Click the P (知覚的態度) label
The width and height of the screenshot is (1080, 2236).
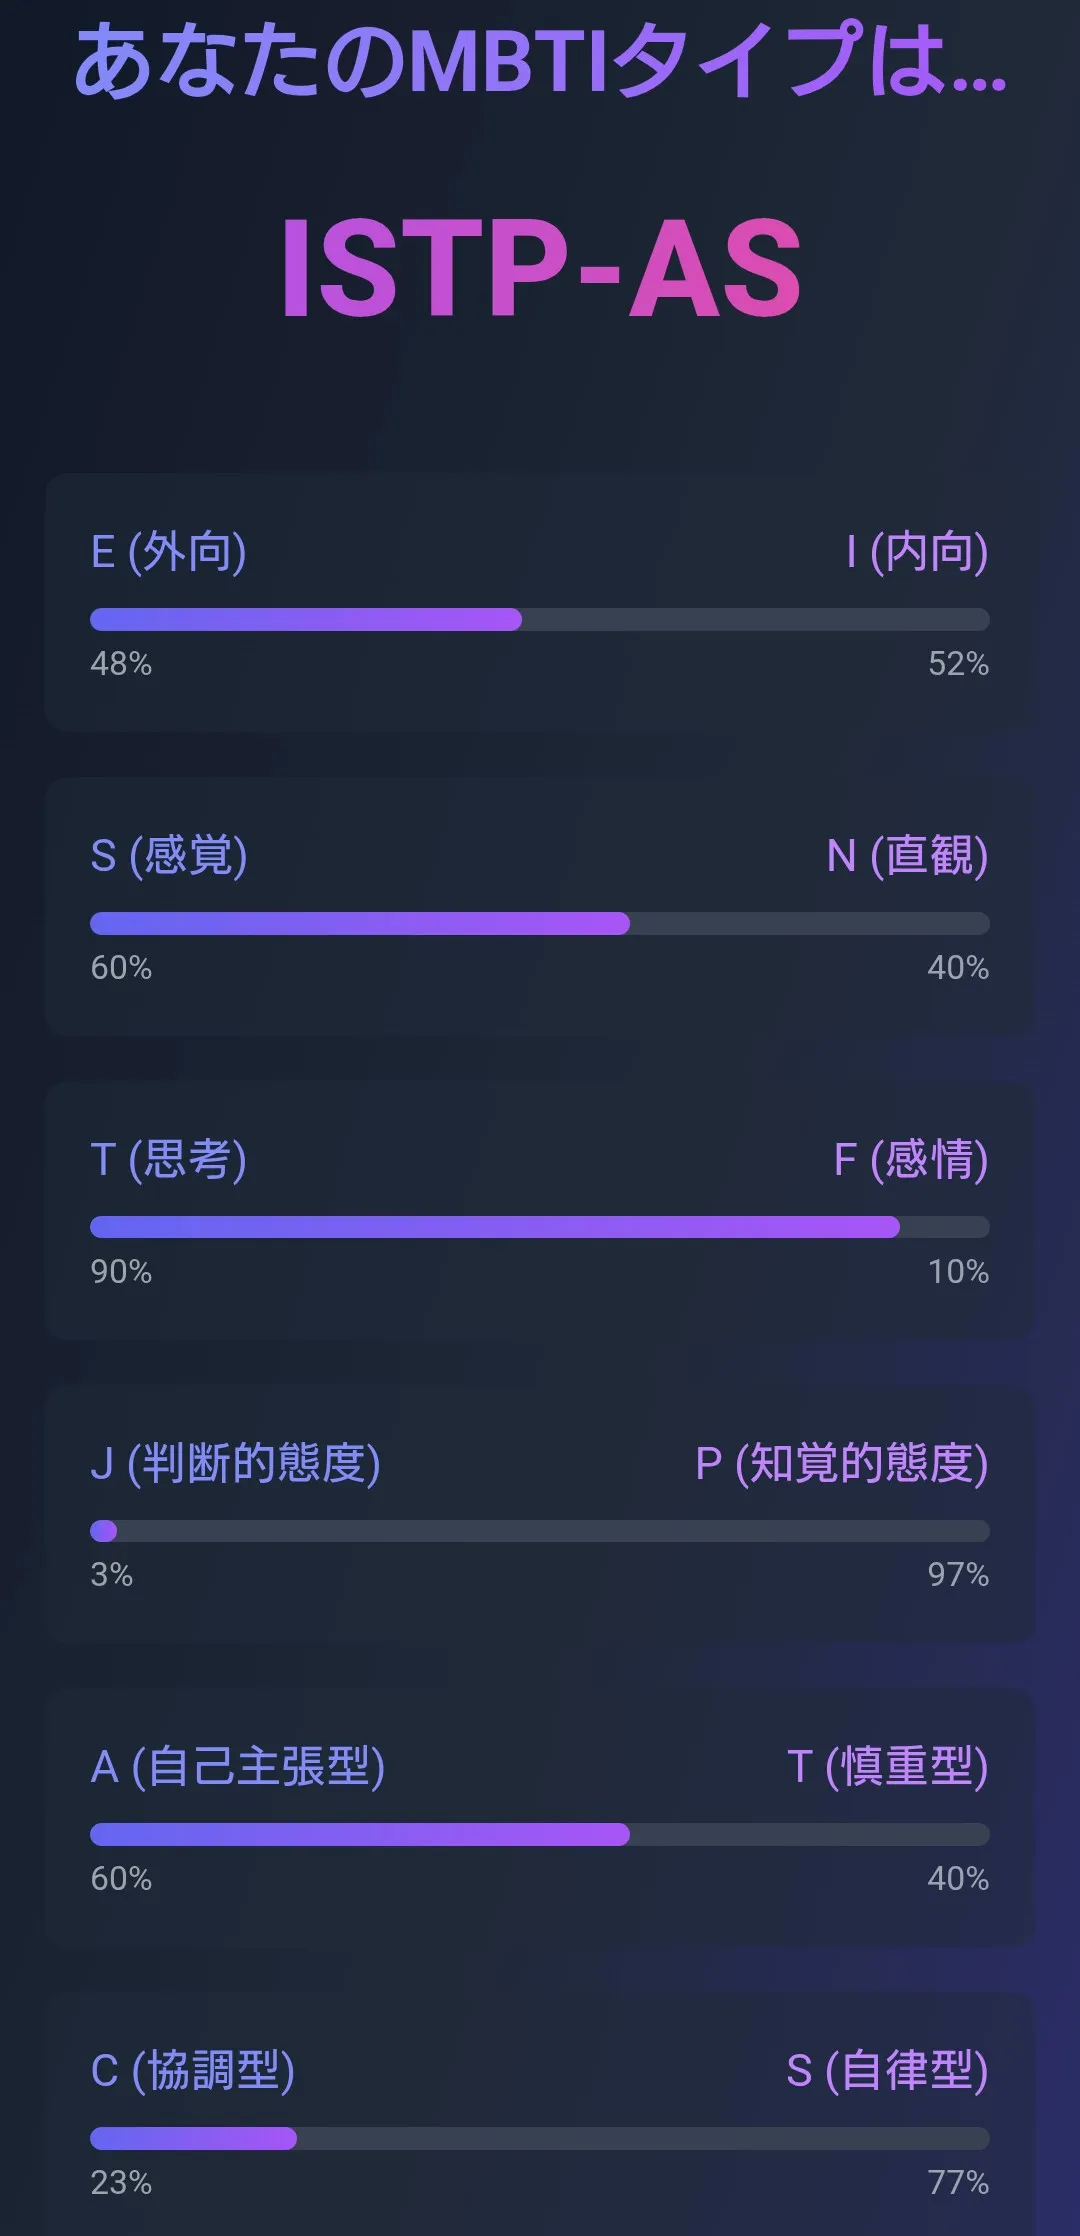click(x=842, y=1463)
